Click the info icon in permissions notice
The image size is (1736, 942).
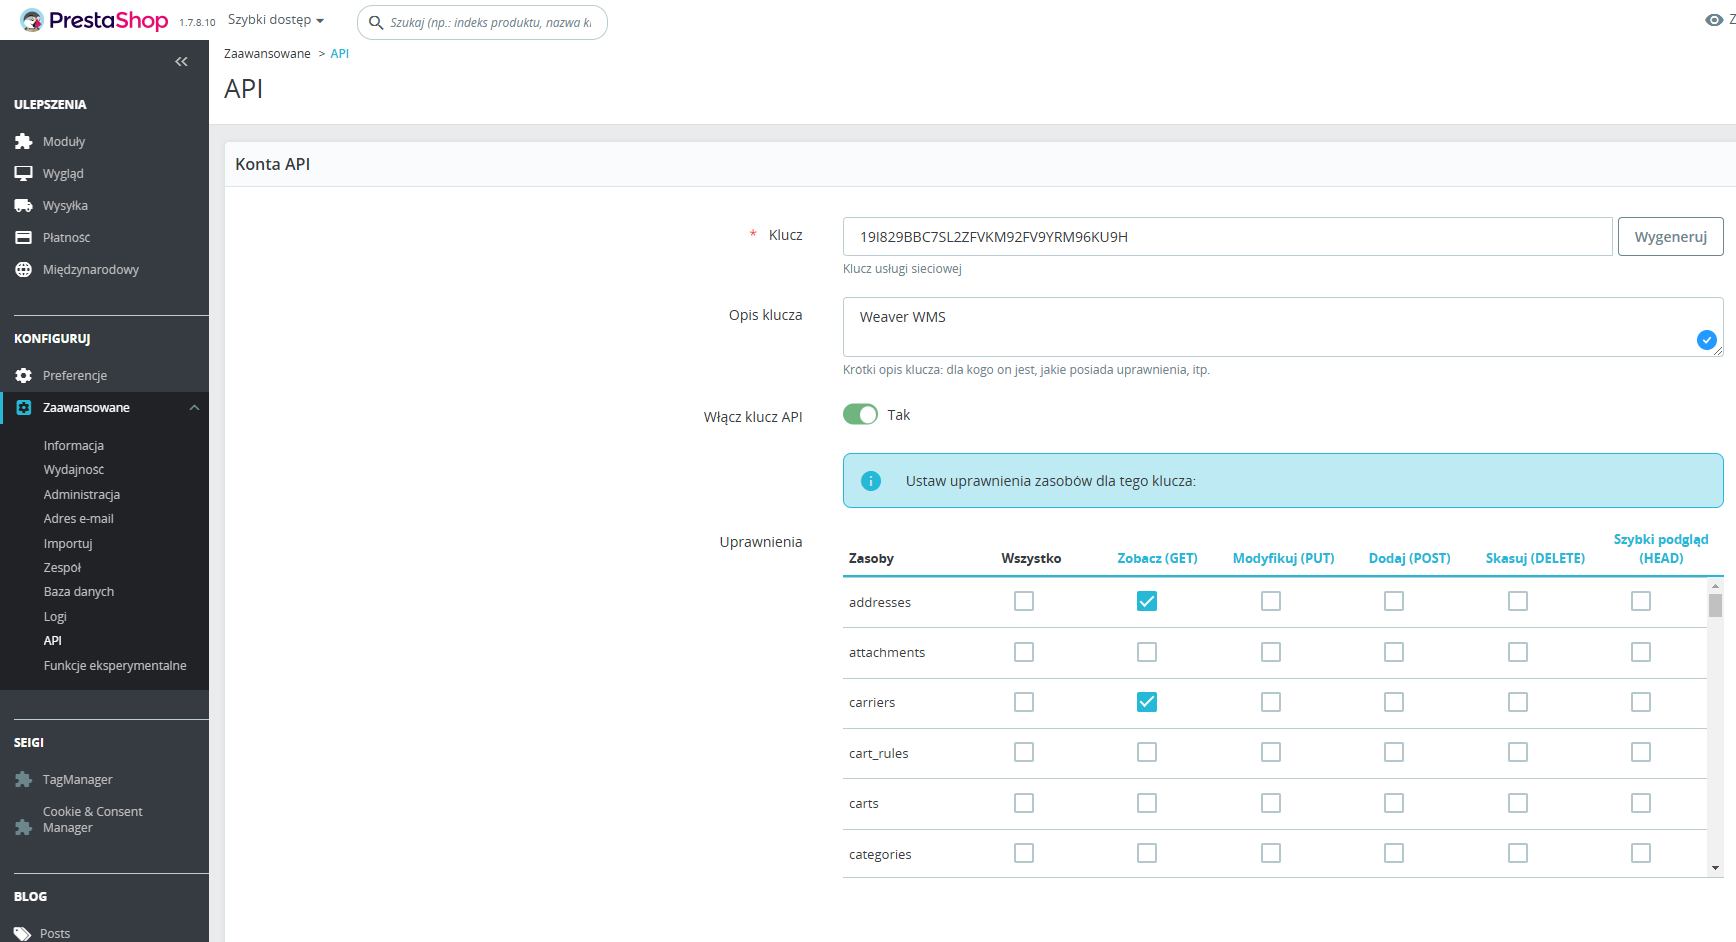pyautogui.click(x=871, y=481)
